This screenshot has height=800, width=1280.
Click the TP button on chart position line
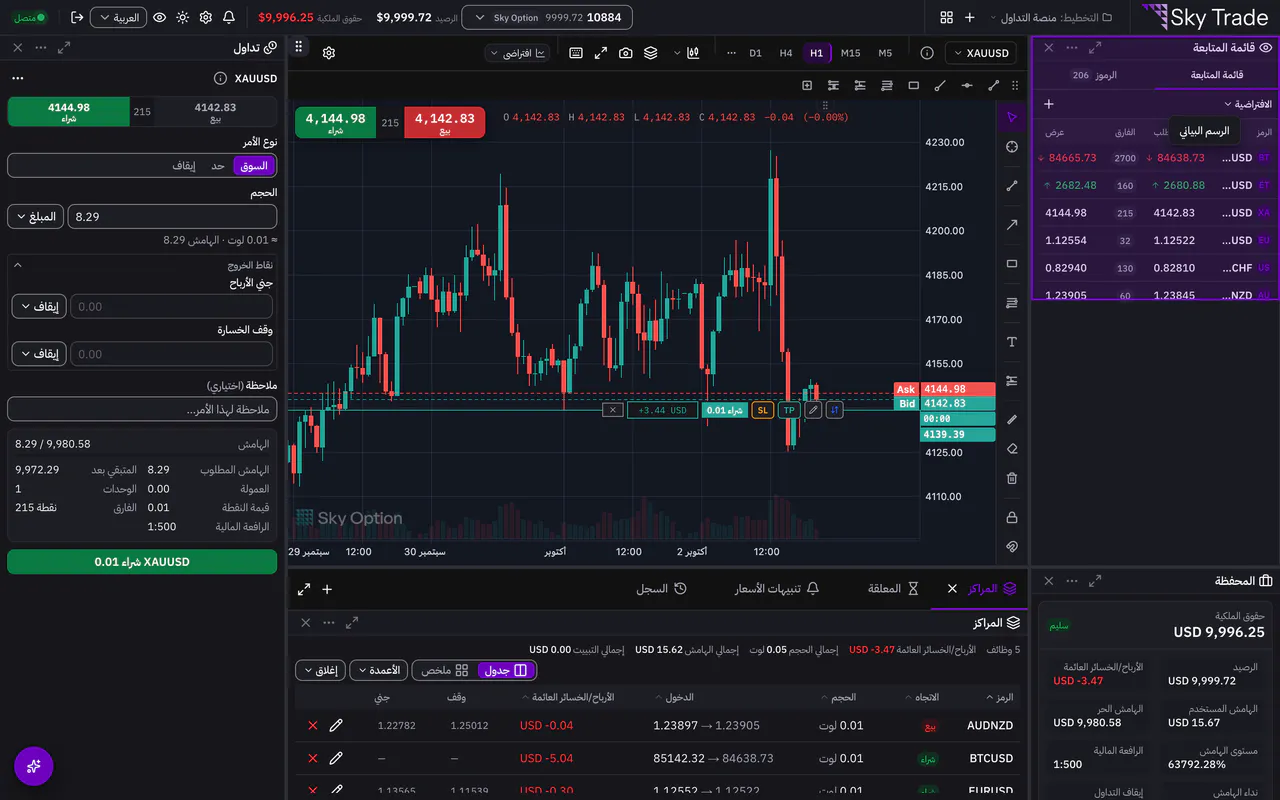click(x=788, y=410)
